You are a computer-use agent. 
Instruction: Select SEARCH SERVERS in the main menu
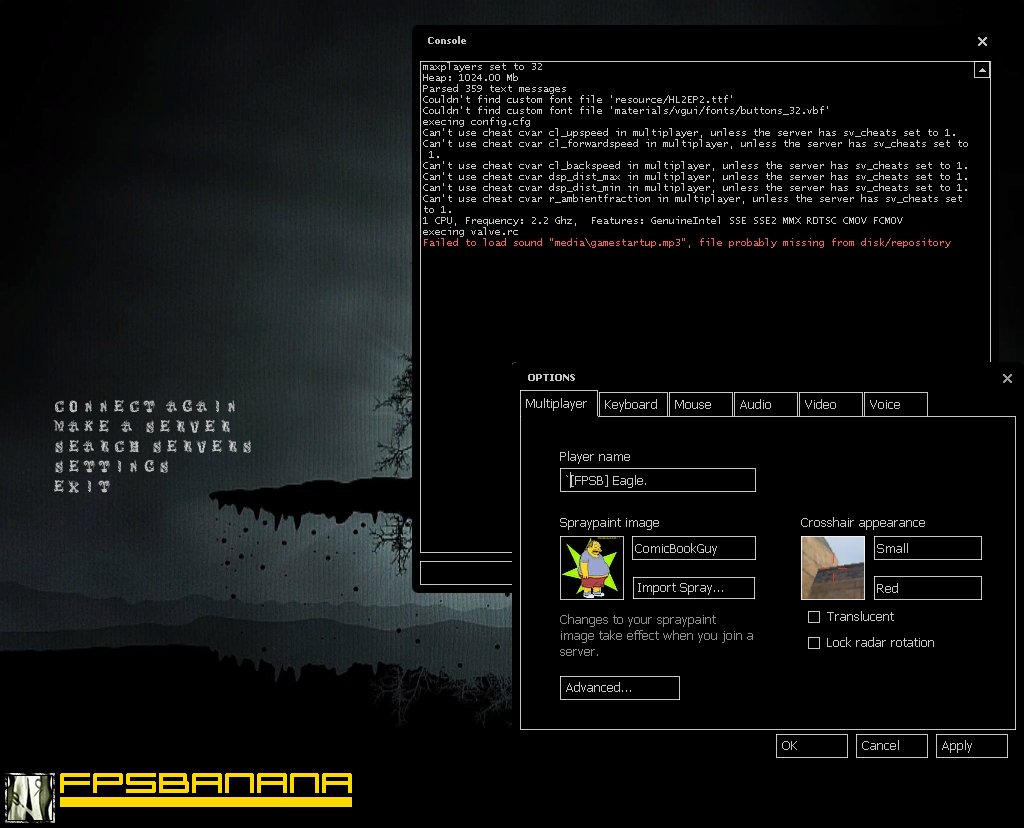152,447
